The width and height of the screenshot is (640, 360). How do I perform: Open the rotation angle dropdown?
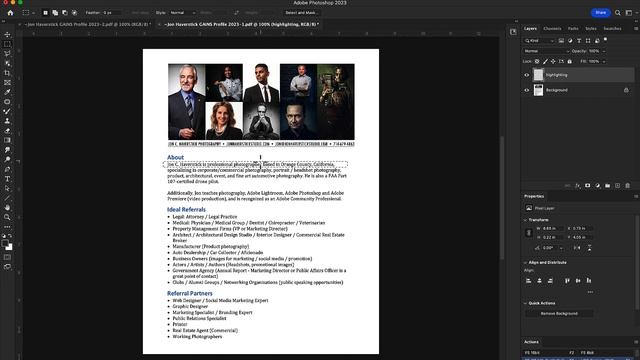(x=561, y=248)
